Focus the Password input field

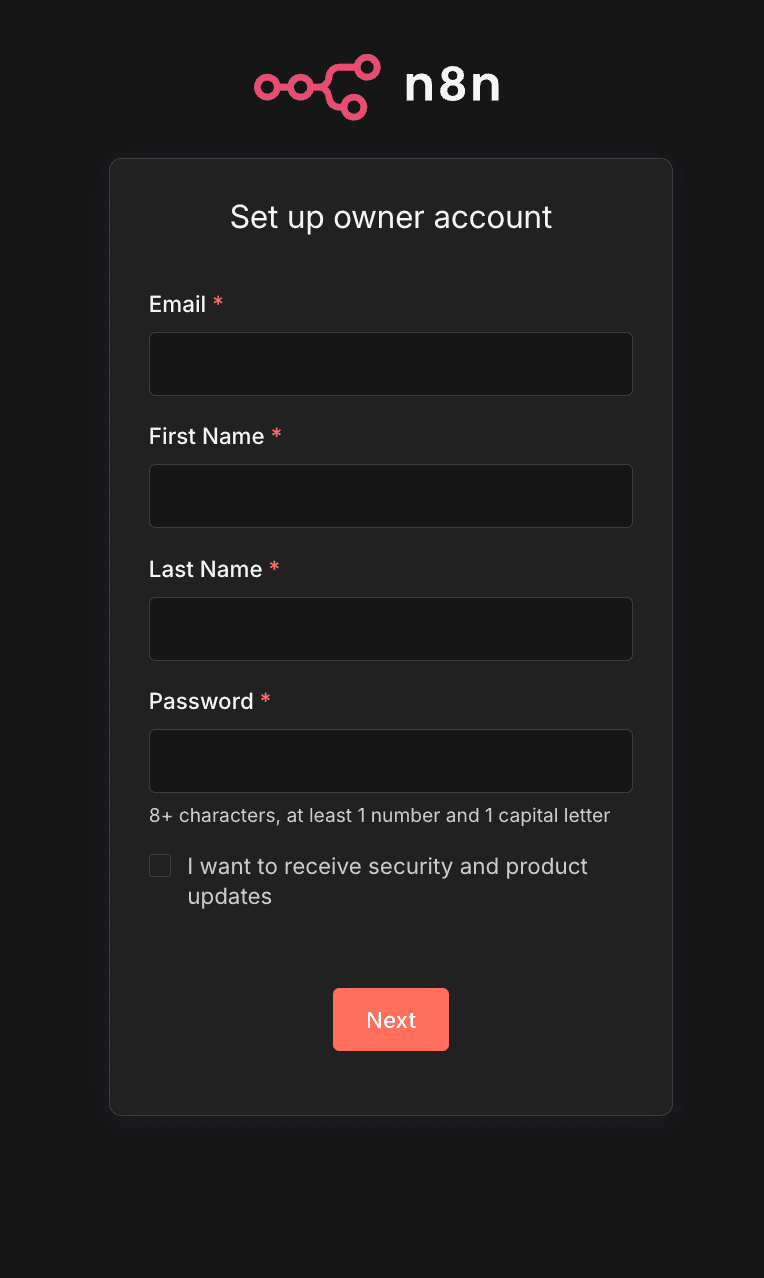coord(391,761)
